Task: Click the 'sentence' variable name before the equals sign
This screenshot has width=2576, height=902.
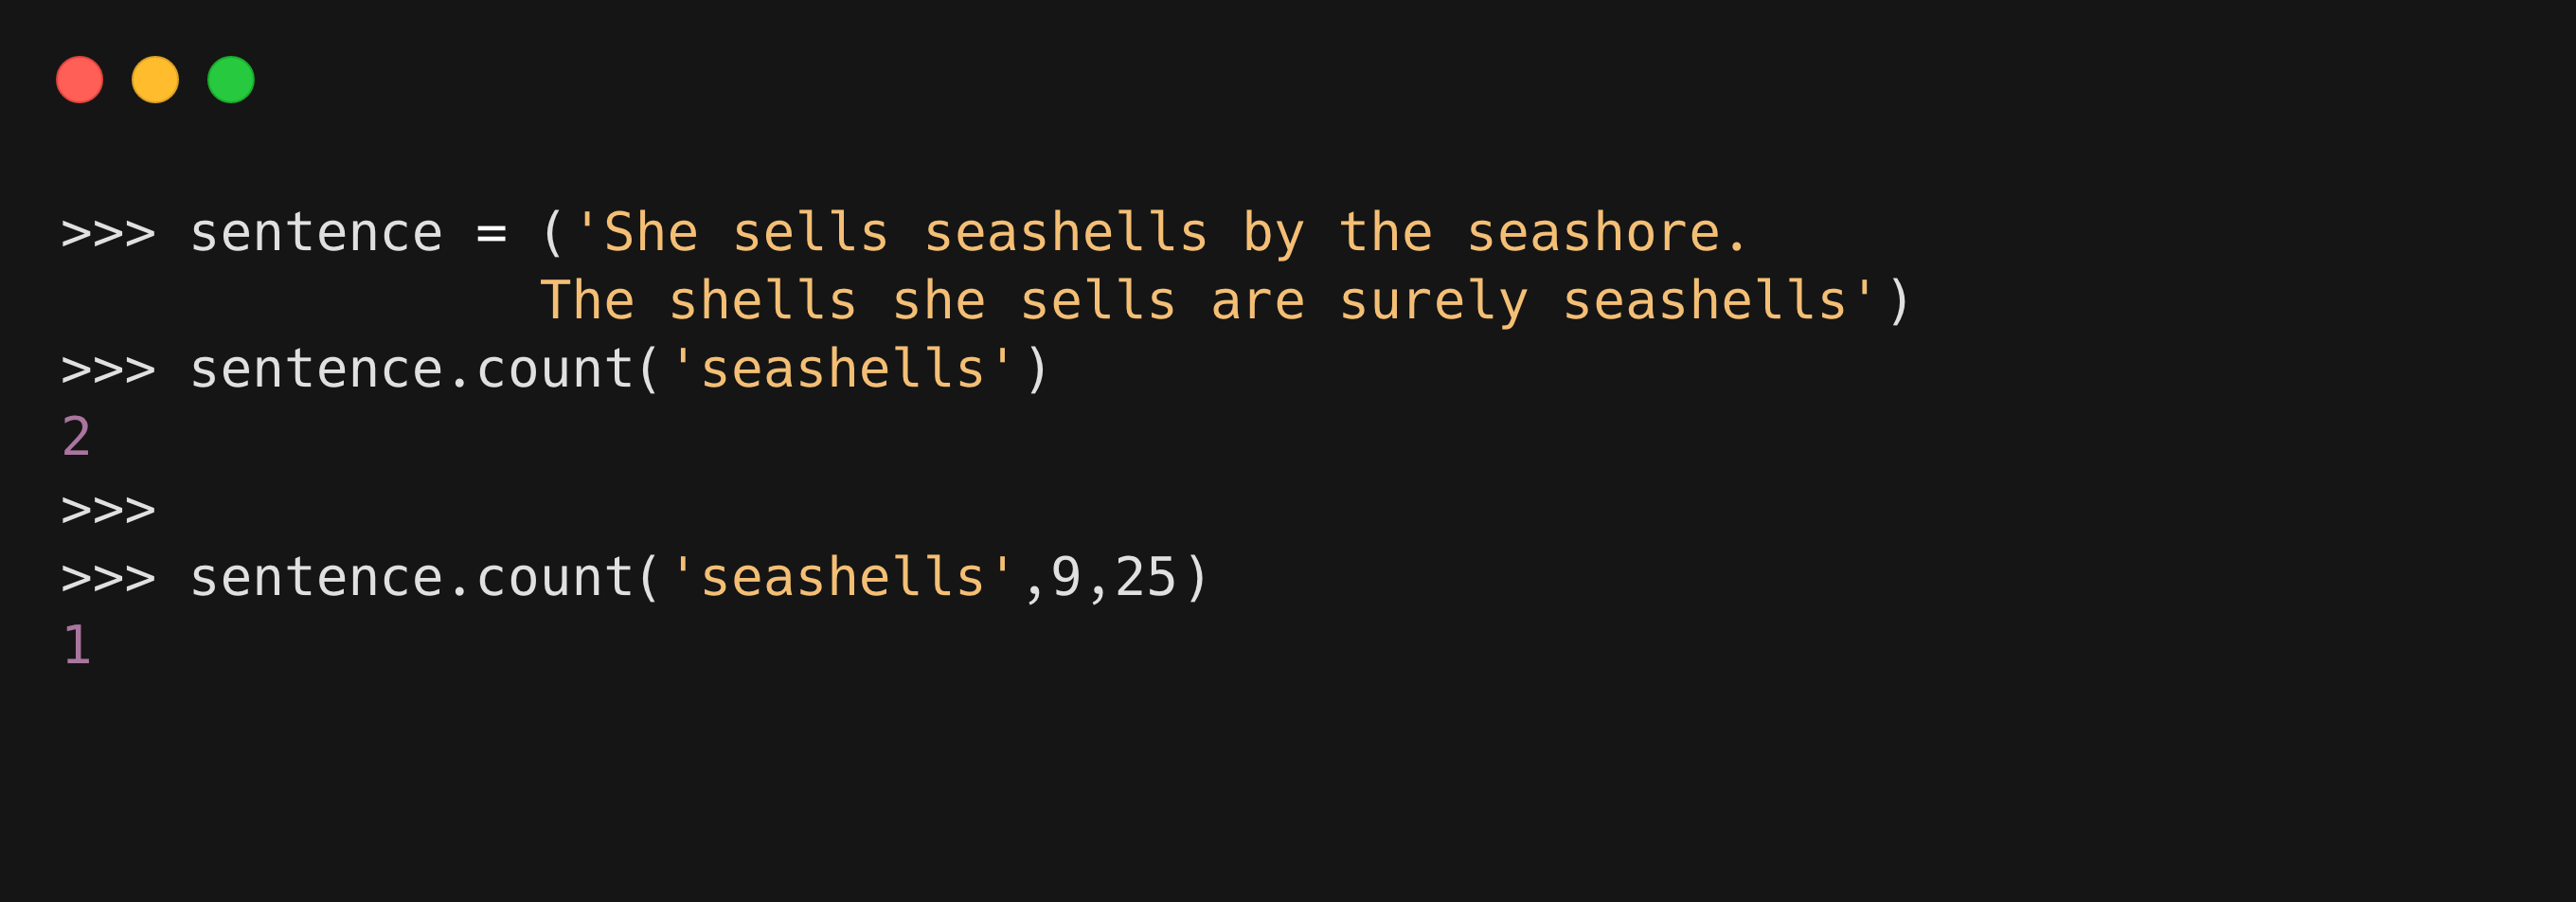Action: [316, 233]
